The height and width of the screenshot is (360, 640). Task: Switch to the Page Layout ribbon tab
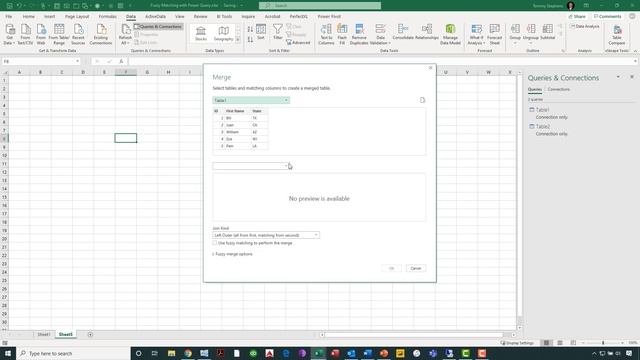coord(77,16)
